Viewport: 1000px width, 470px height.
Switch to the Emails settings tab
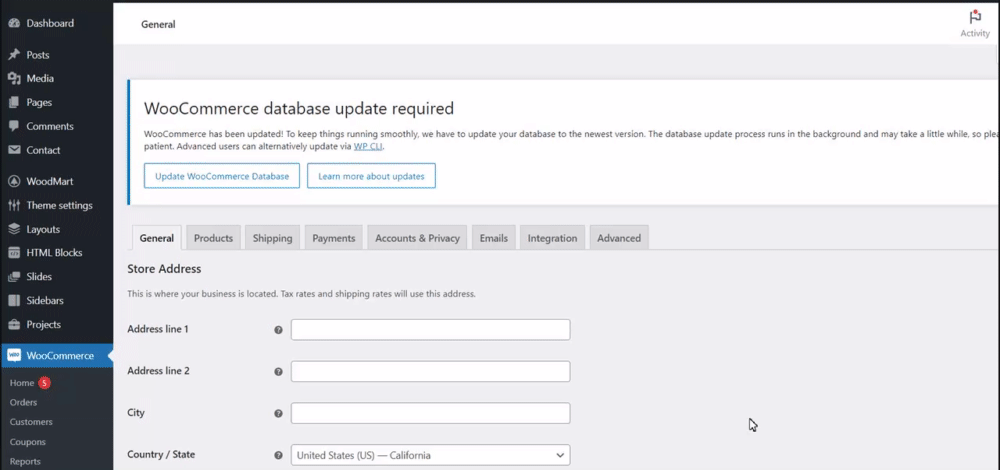[x=494, y=238]
